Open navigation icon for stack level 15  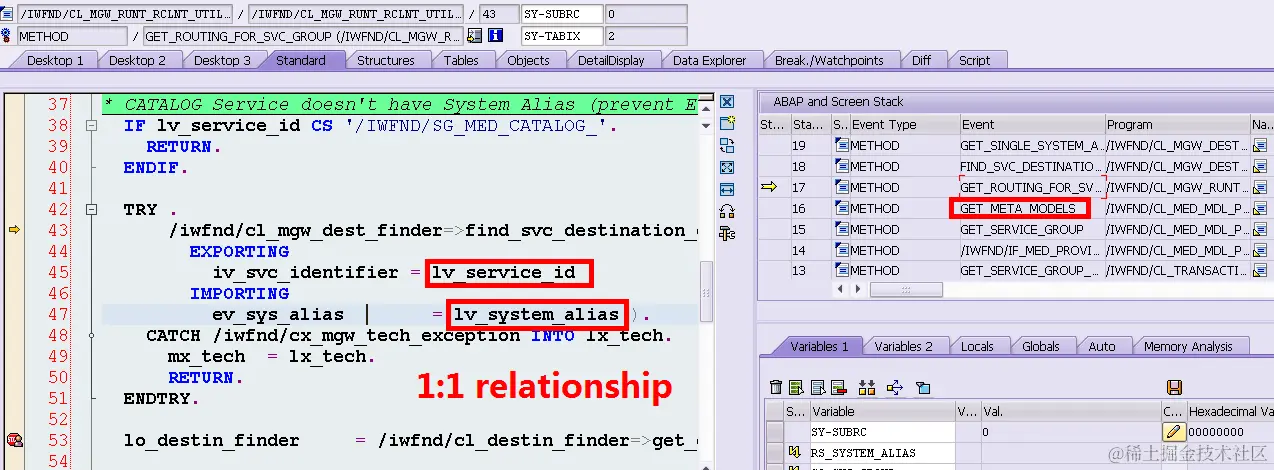[1260, 229]
